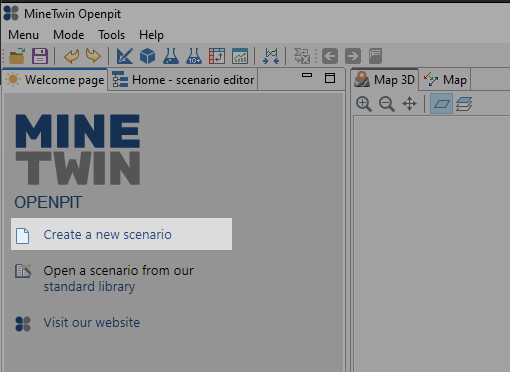Click the 10+ flask multi-run icon
The width and height of the screenshot is (510, 372).
click(x=194, y=56)
